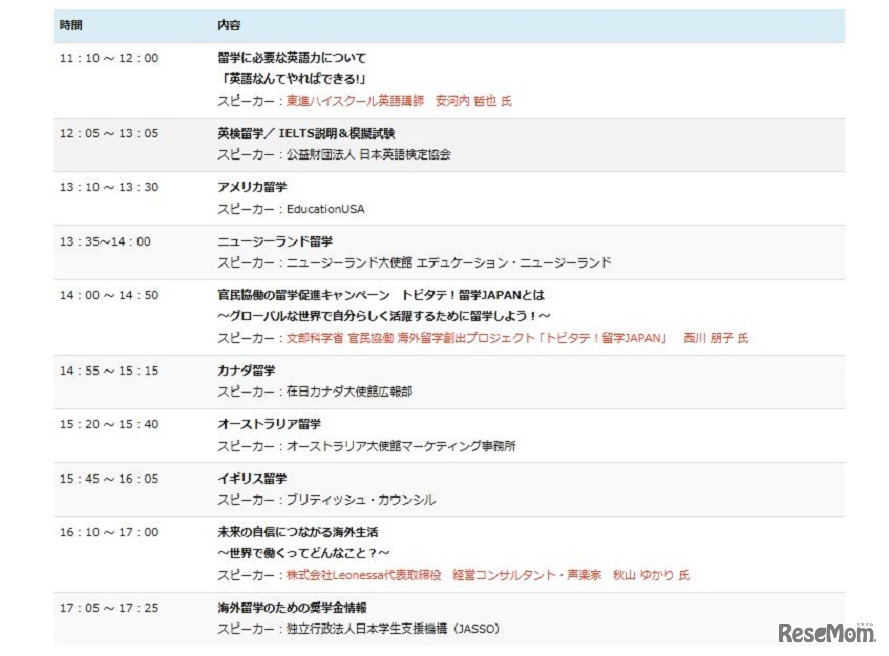The image size is (889, 656).
Task: Click speaker 公益財団法人 日本英語検定協会
Action: (369, 154)
